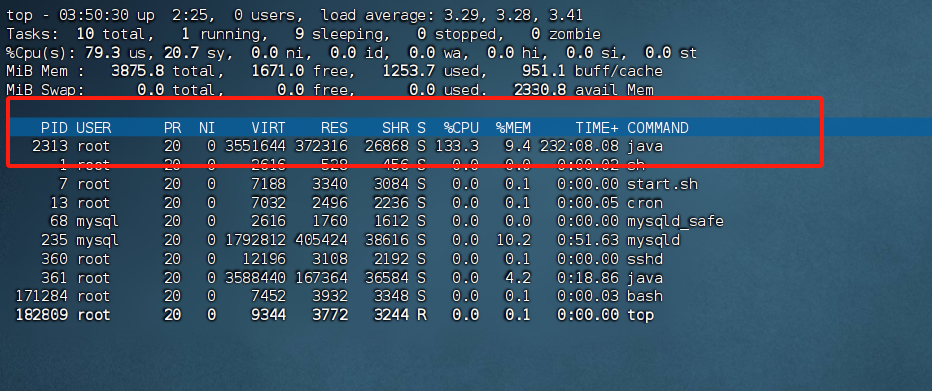Click the sshd command name
The height and width of the screenshot is (391, 932).
point(645,259)
